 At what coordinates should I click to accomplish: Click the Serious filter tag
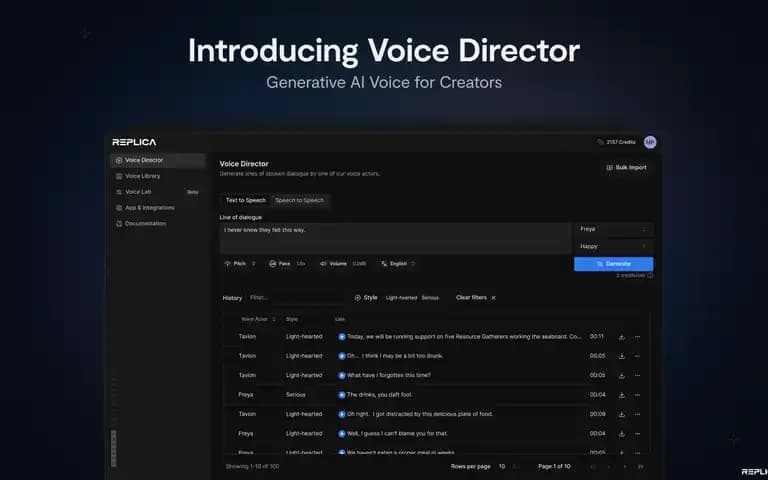tap(430, 298)
